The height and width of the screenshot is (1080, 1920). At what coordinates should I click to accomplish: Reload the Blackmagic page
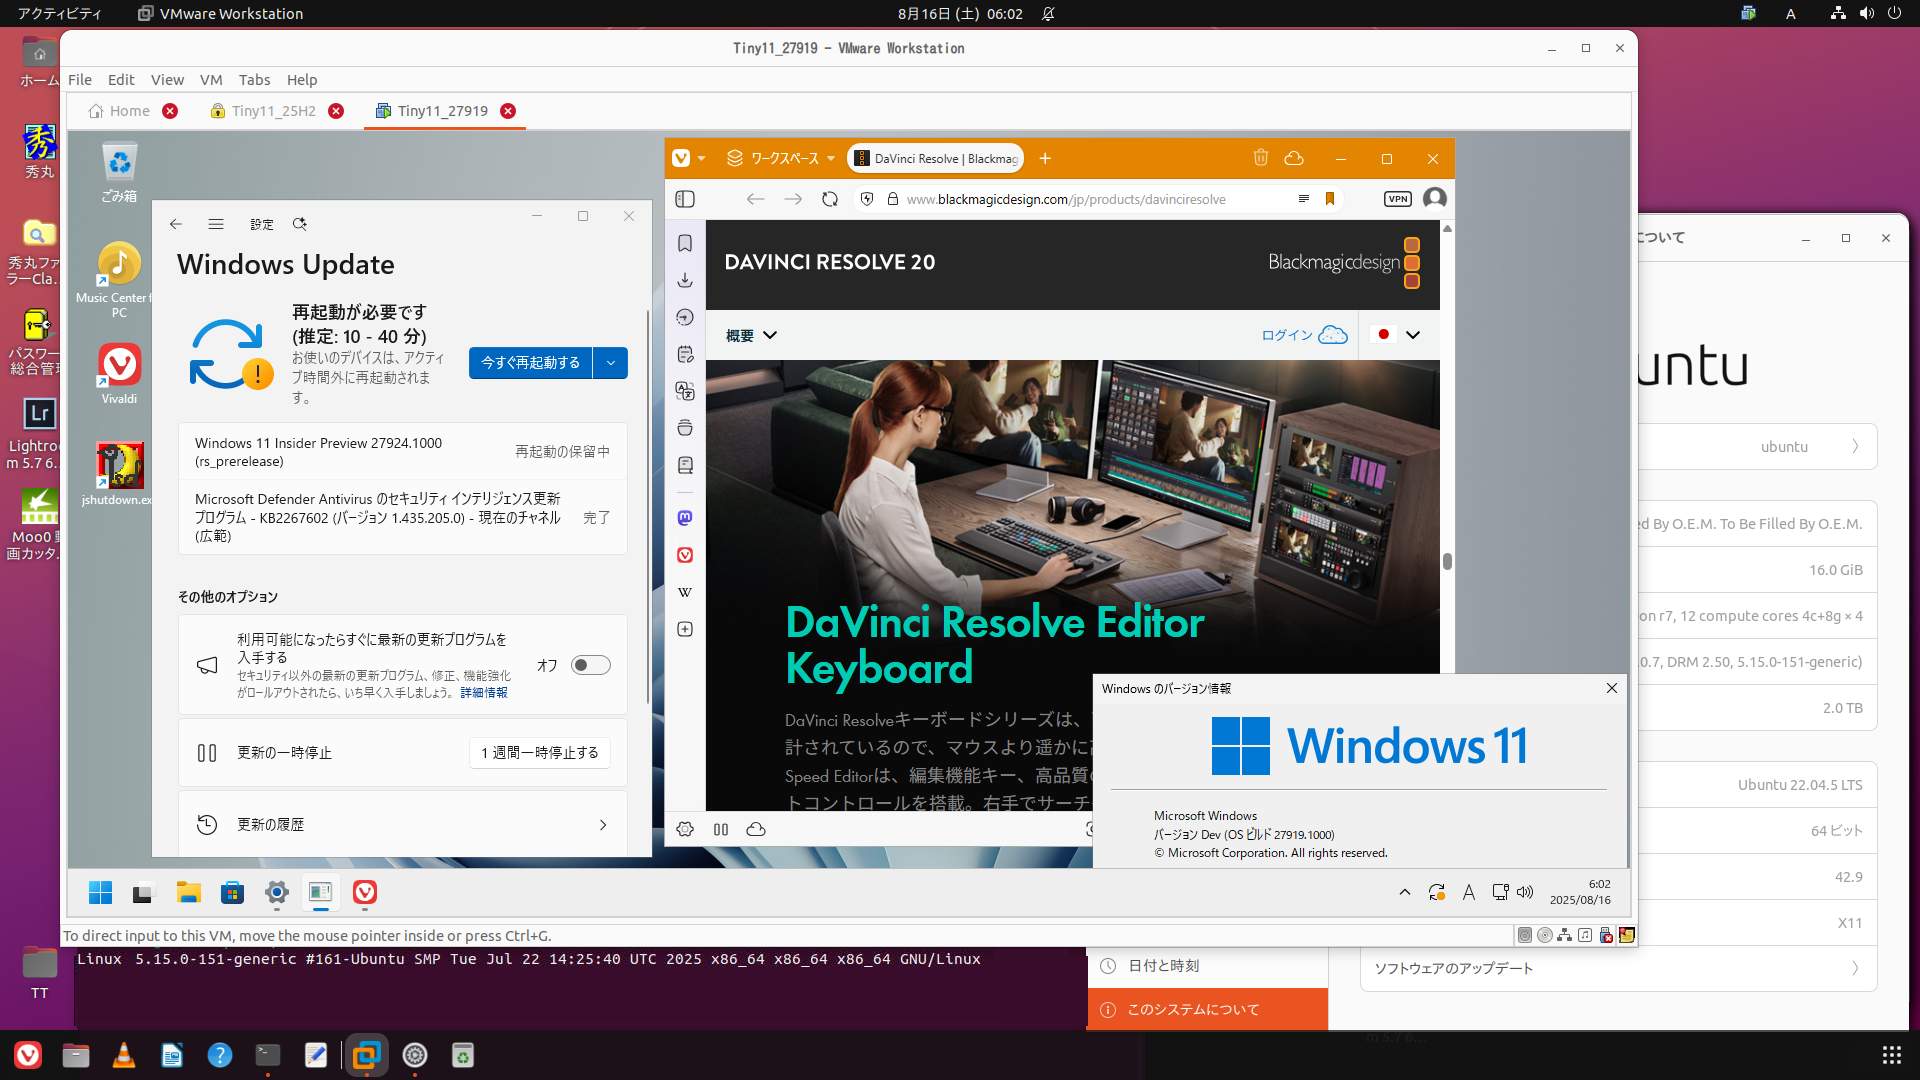[830, 199]
